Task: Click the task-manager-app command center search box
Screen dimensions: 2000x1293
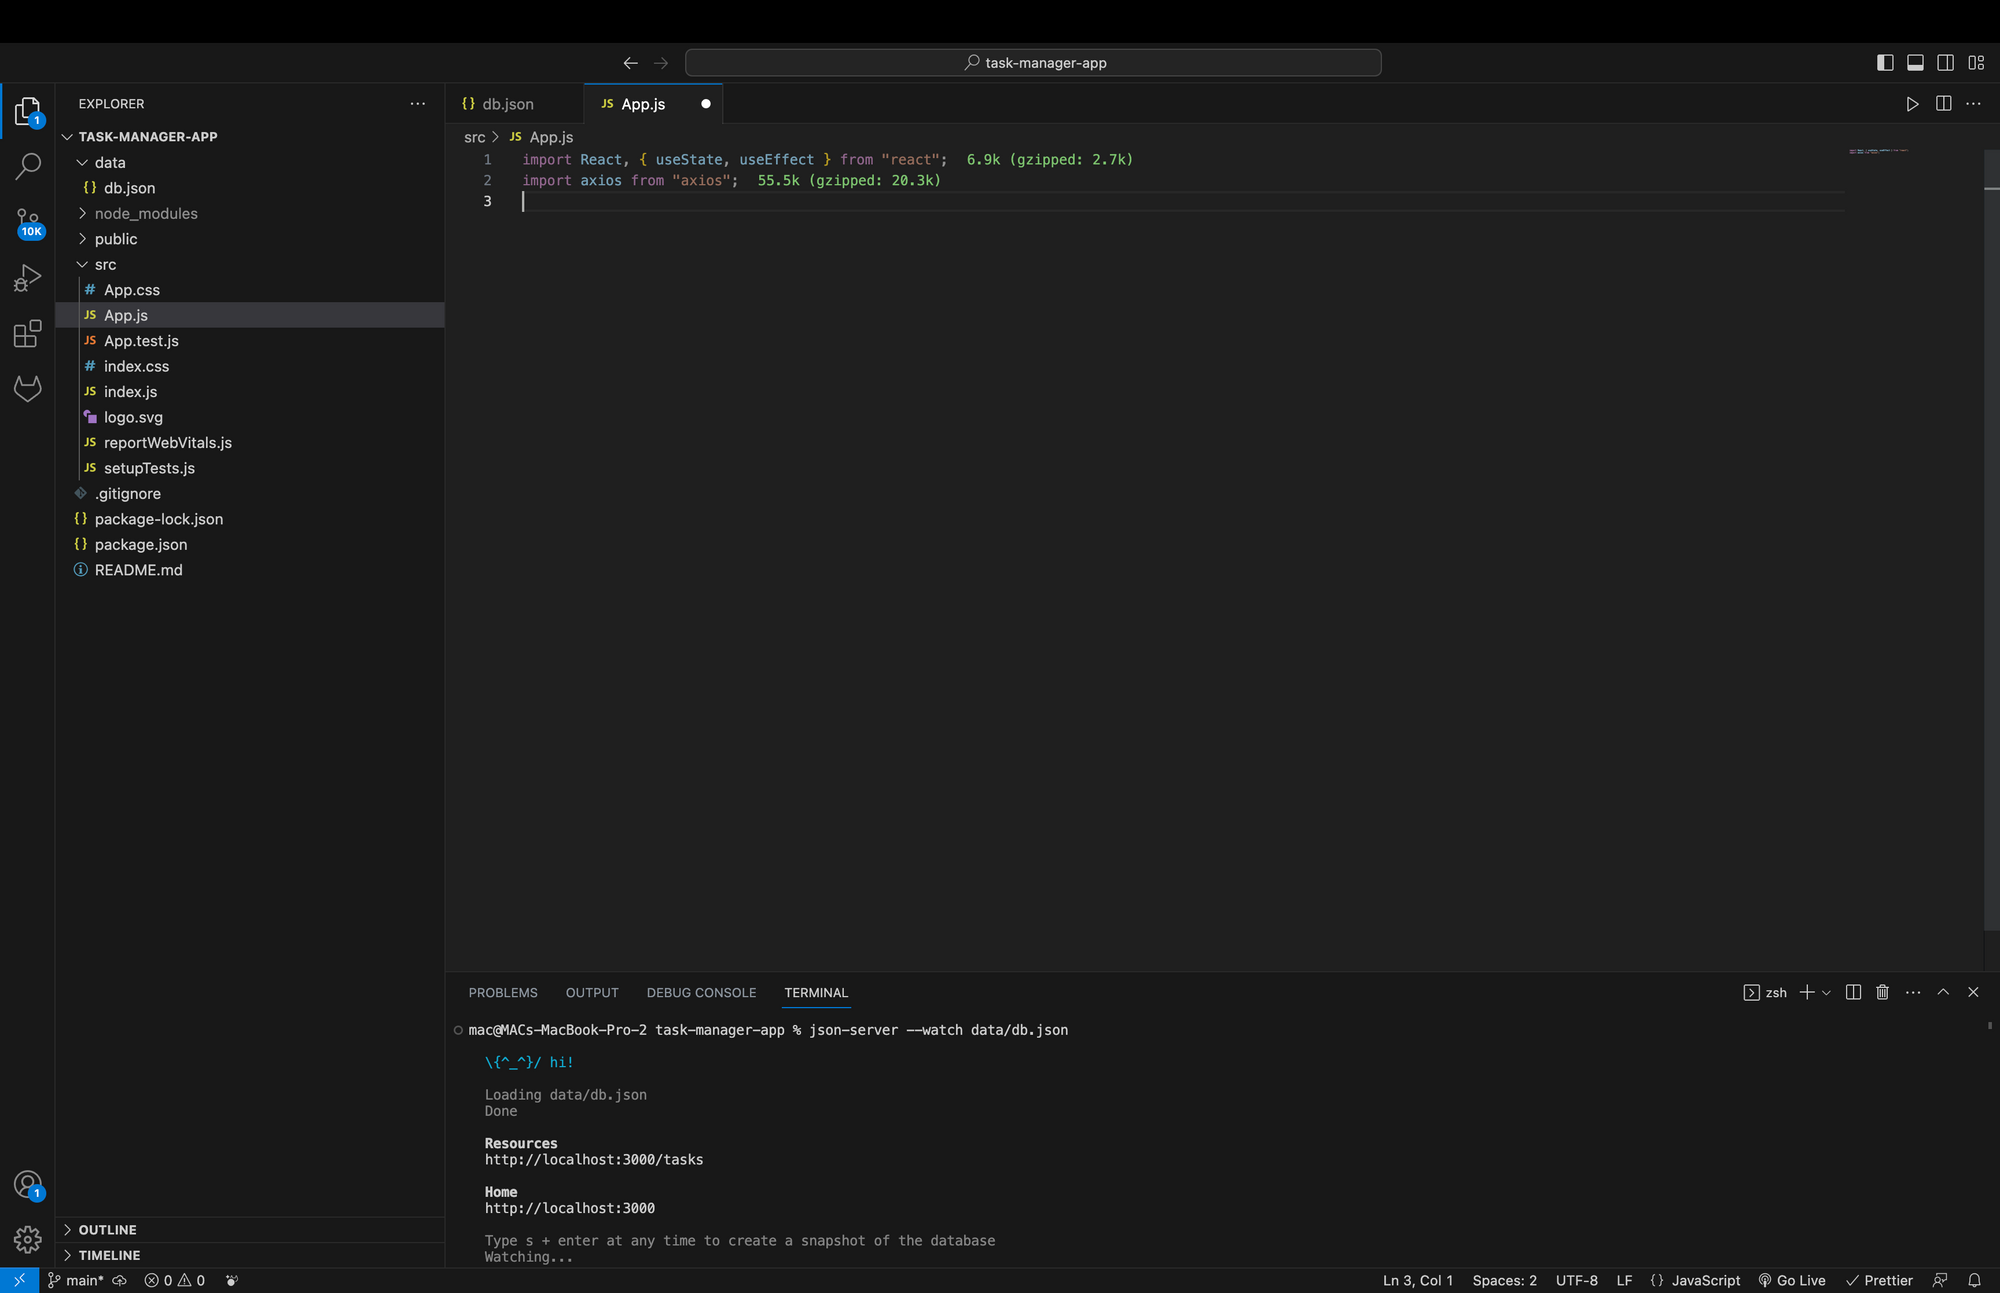Action: (1033, 63)
